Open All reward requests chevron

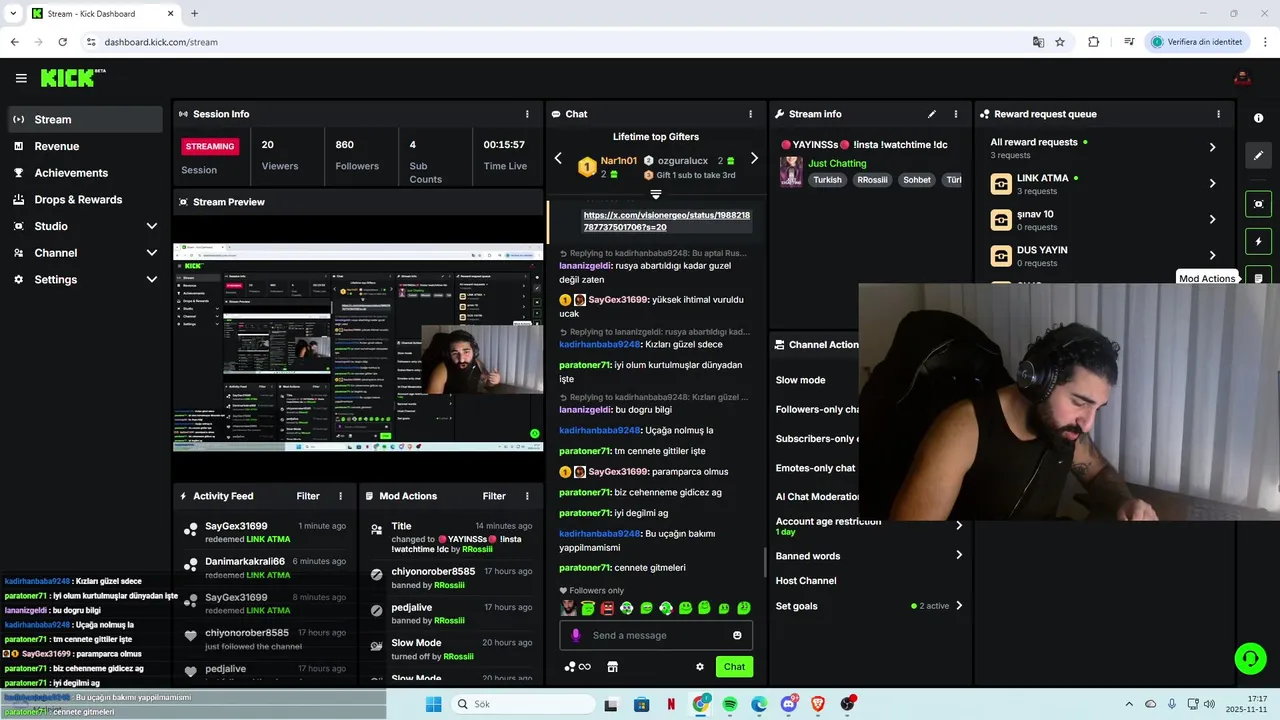coord(1212,148)
